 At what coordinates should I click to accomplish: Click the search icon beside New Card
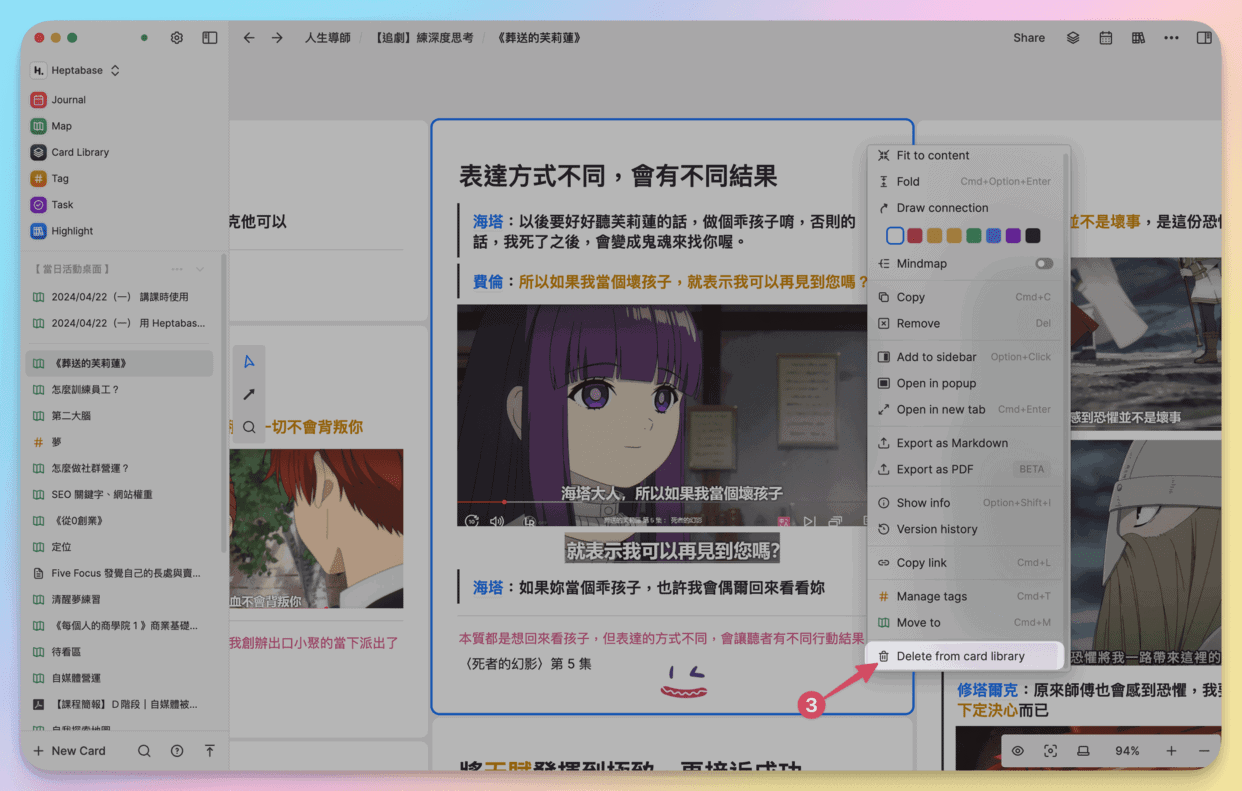(x=144, y=751)
